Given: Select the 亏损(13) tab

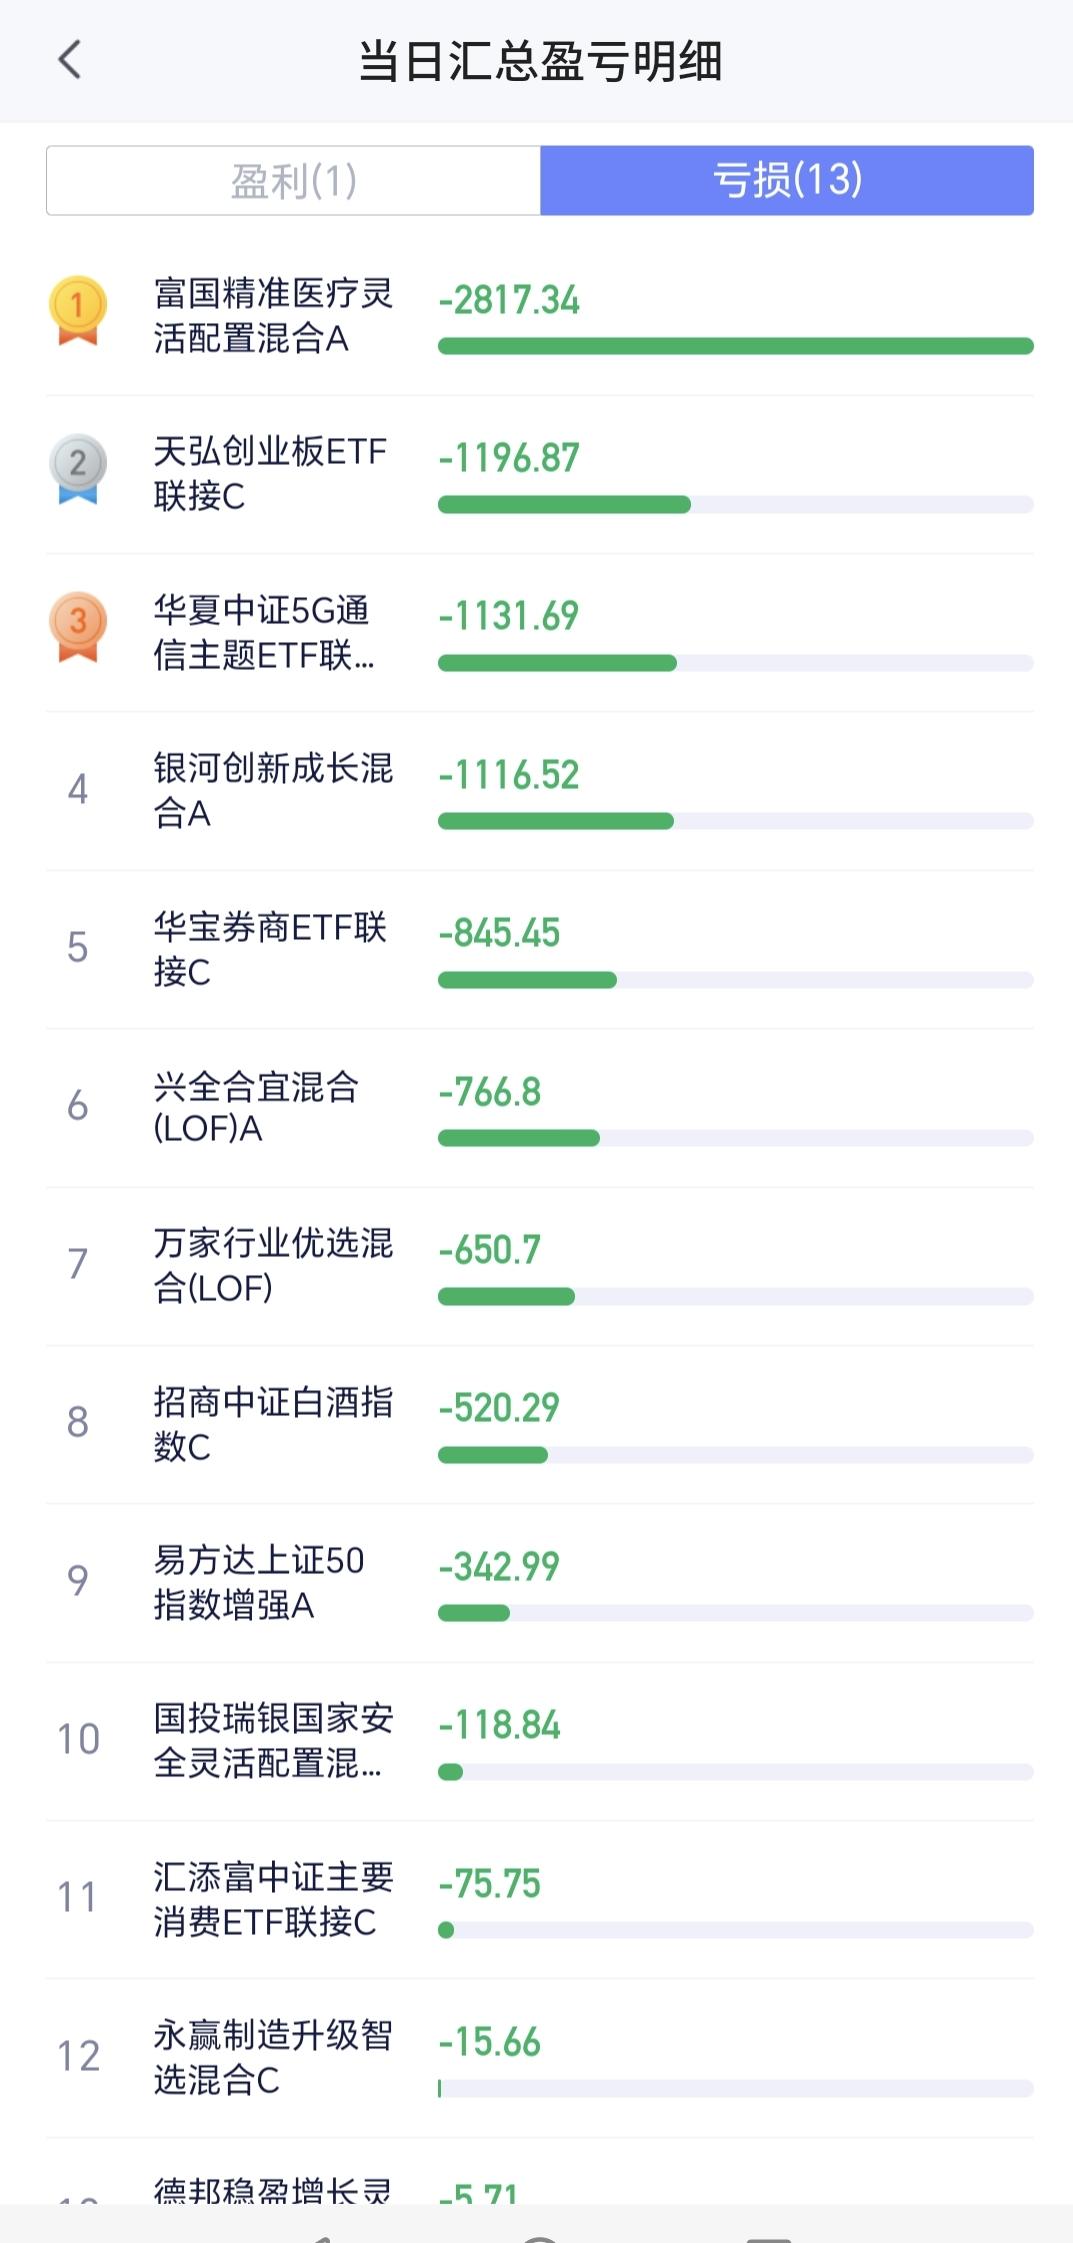Looking at the screenshot, I should (x=787, y=181).
